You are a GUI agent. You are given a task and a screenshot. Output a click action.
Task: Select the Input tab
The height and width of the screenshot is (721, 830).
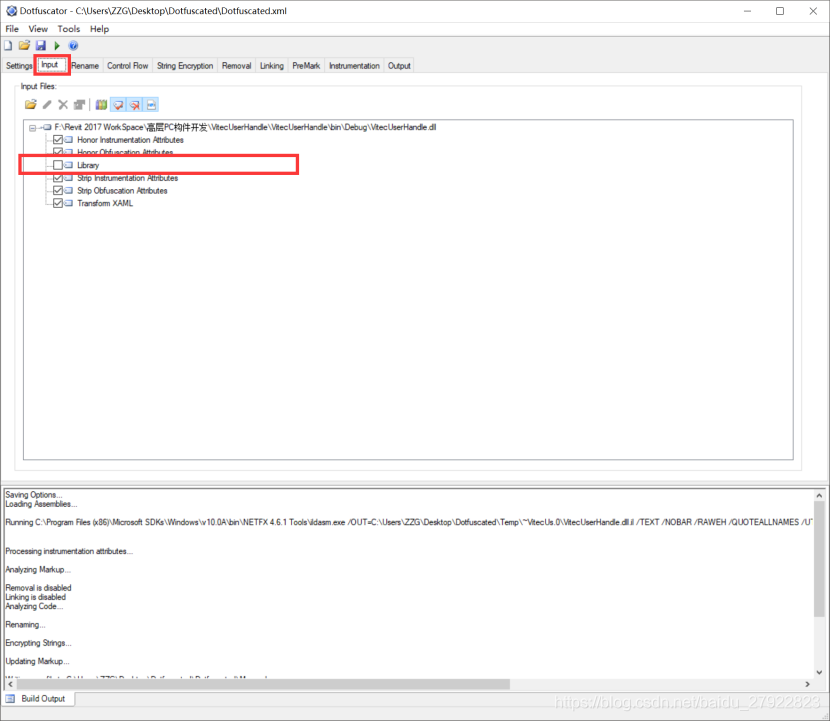52,65
